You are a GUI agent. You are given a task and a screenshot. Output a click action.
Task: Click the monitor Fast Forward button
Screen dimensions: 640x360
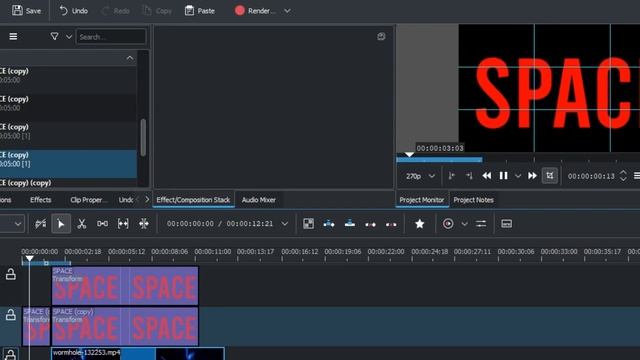click(x=532, y=176)
